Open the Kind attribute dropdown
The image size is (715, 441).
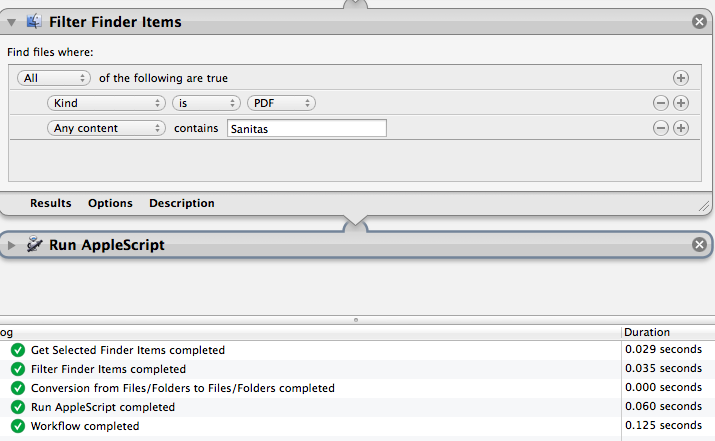[106, 103]
